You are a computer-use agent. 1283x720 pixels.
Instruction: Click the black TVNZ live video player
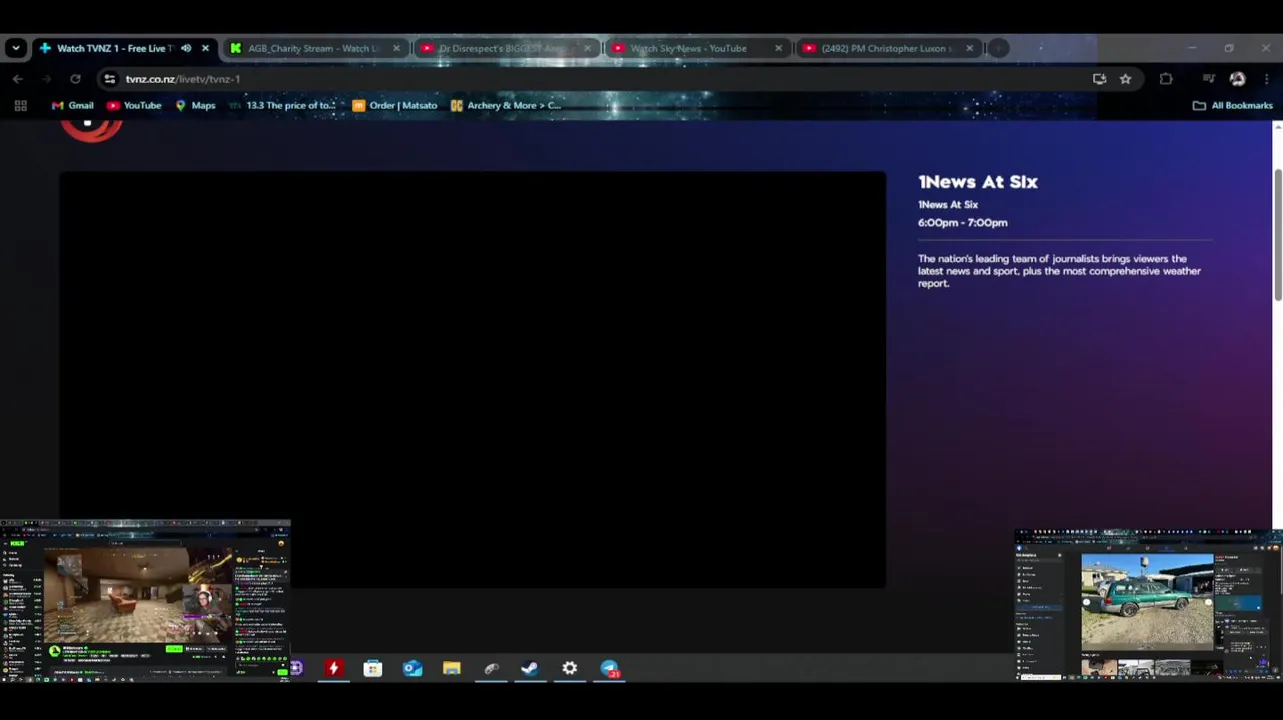coord(472,379)
